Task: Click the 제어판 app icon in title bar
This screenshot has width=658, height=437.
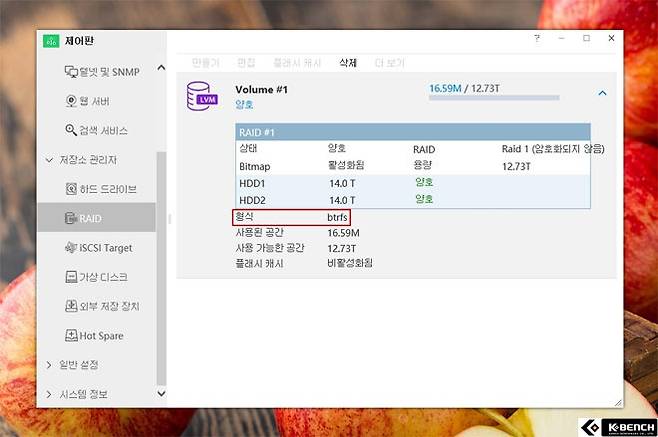Action: [x=51, y=40]
